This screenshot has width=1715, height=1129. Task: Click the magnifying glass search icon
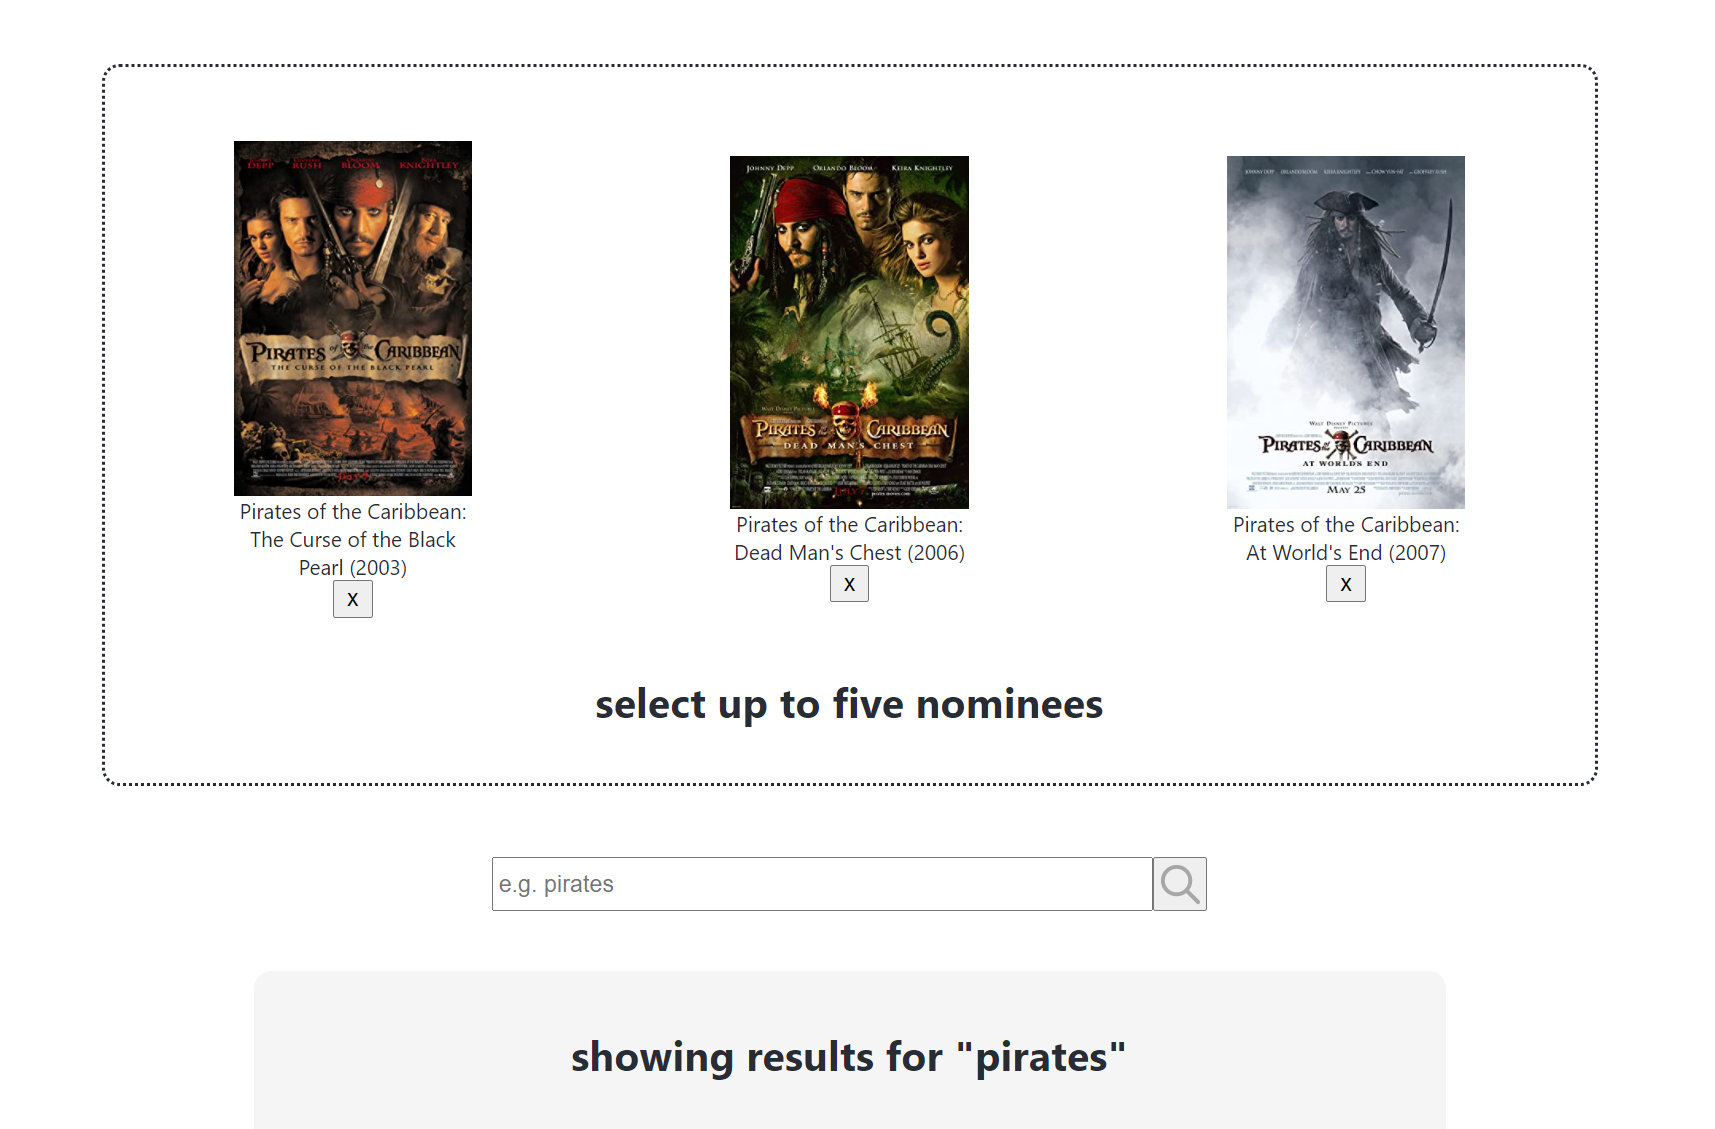click(x=1179, y=884)
